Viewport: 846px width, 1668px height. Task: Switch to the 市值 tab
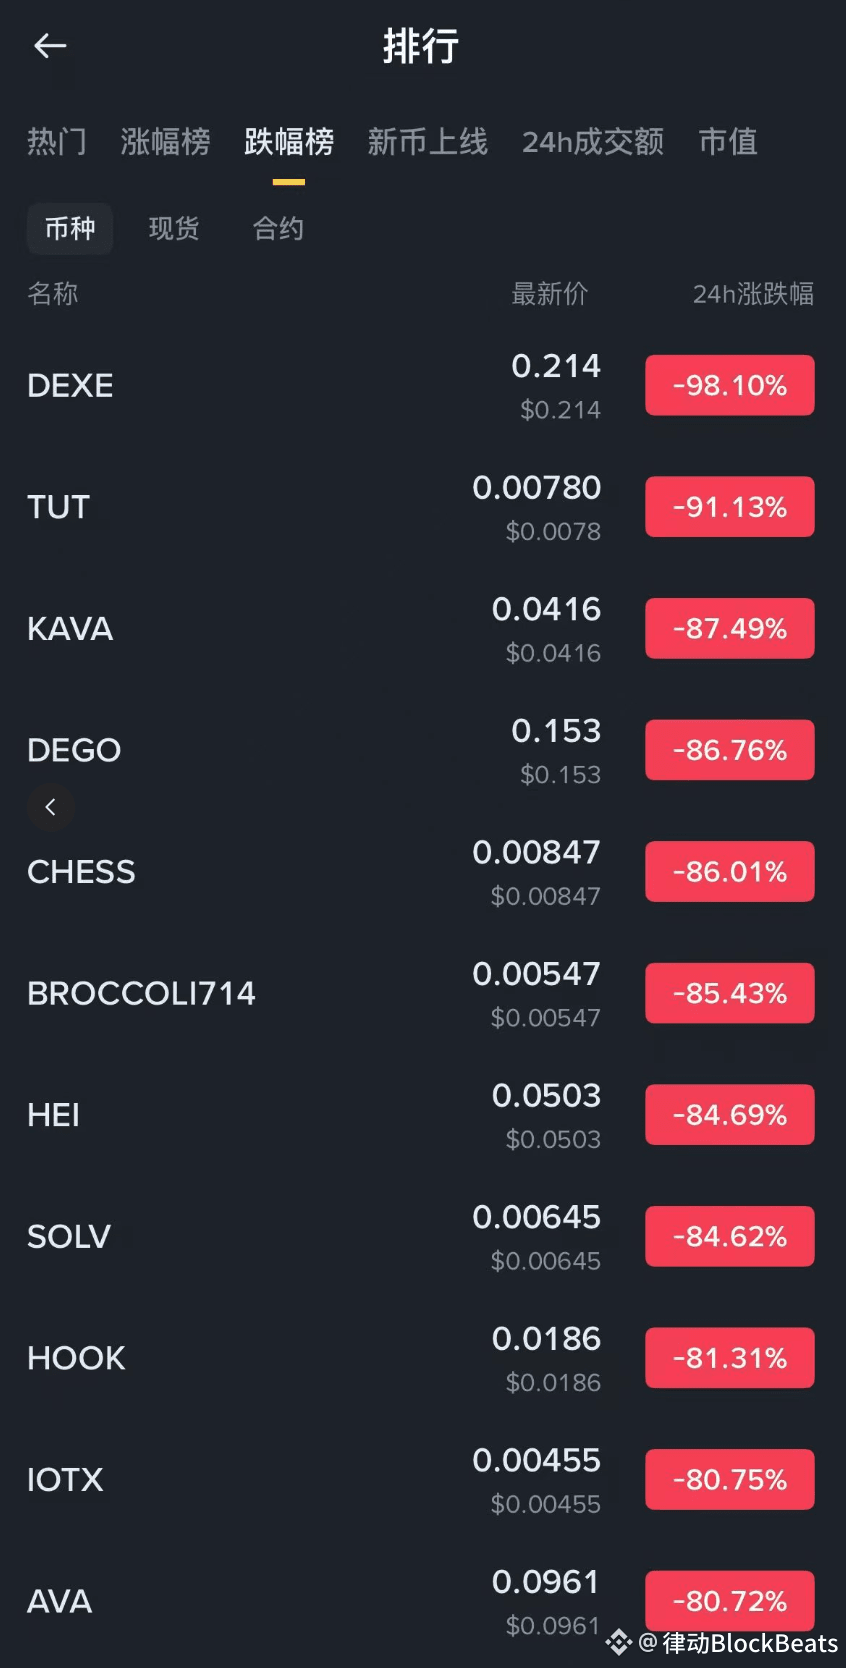coord(728,141)
